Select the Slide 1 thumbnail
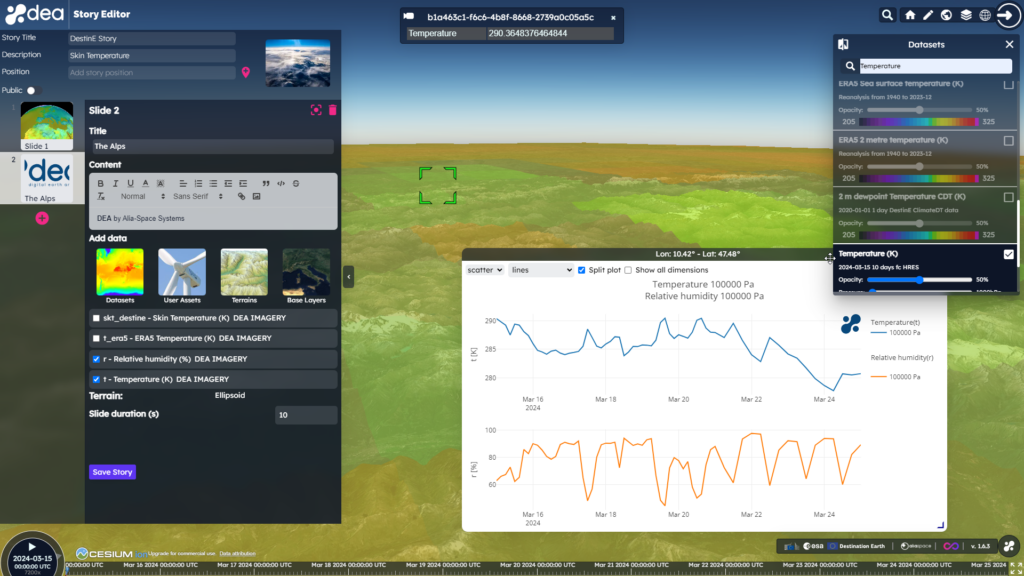Screen dimensions: 1024x576 coord(47,124)
